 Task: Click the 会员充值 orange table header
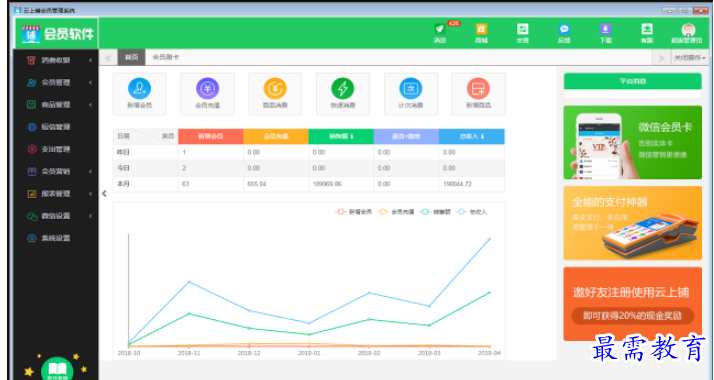(276, 137)
